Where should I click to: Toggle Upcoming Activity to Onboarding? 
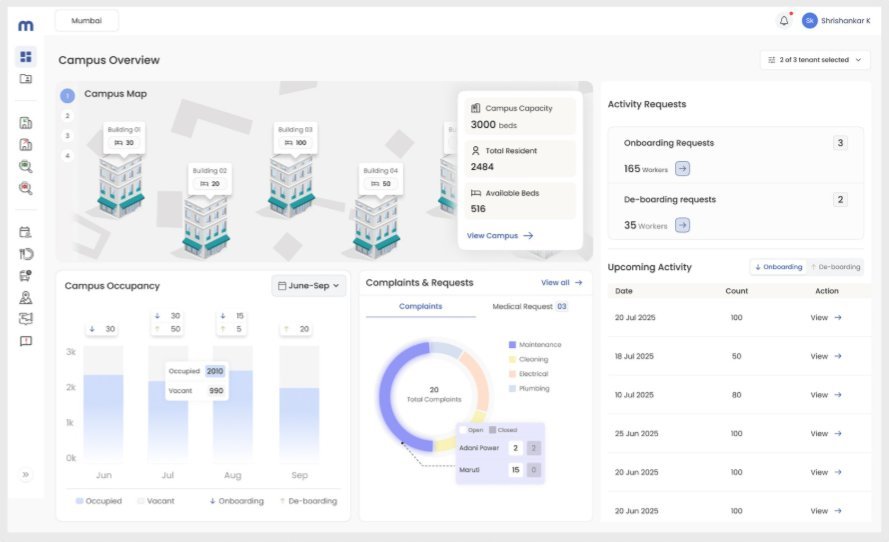[x=778, y=266]
